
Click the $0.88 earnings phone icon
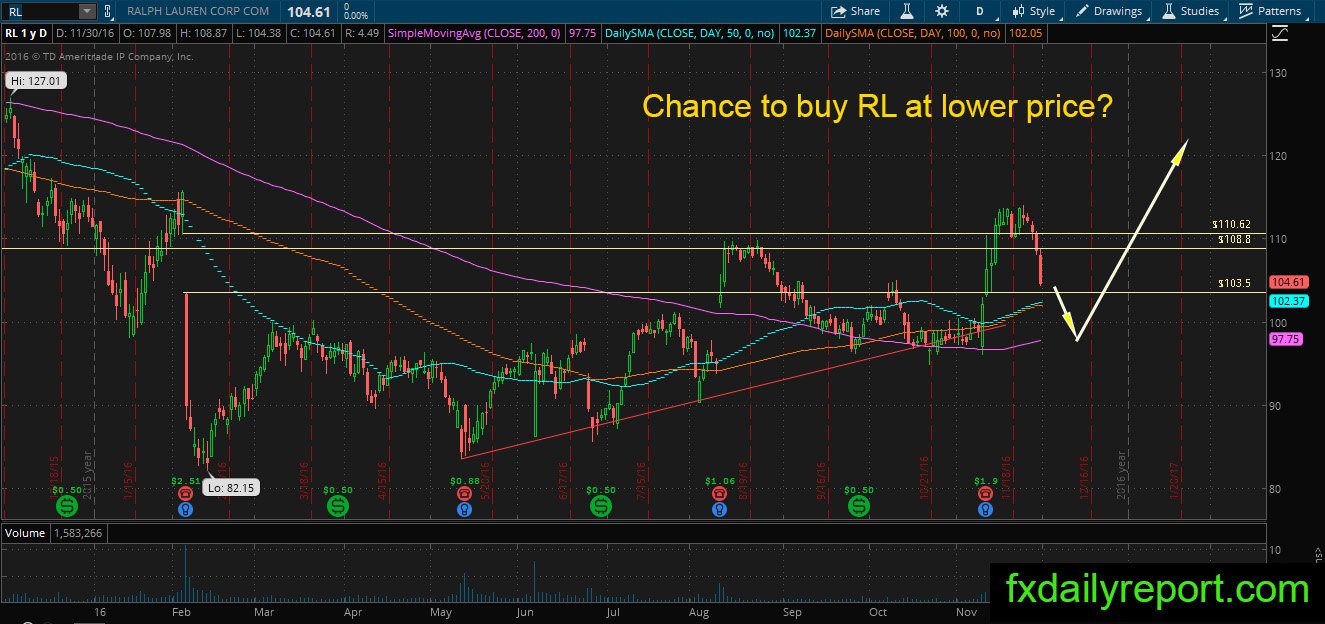tap(465, 494)
